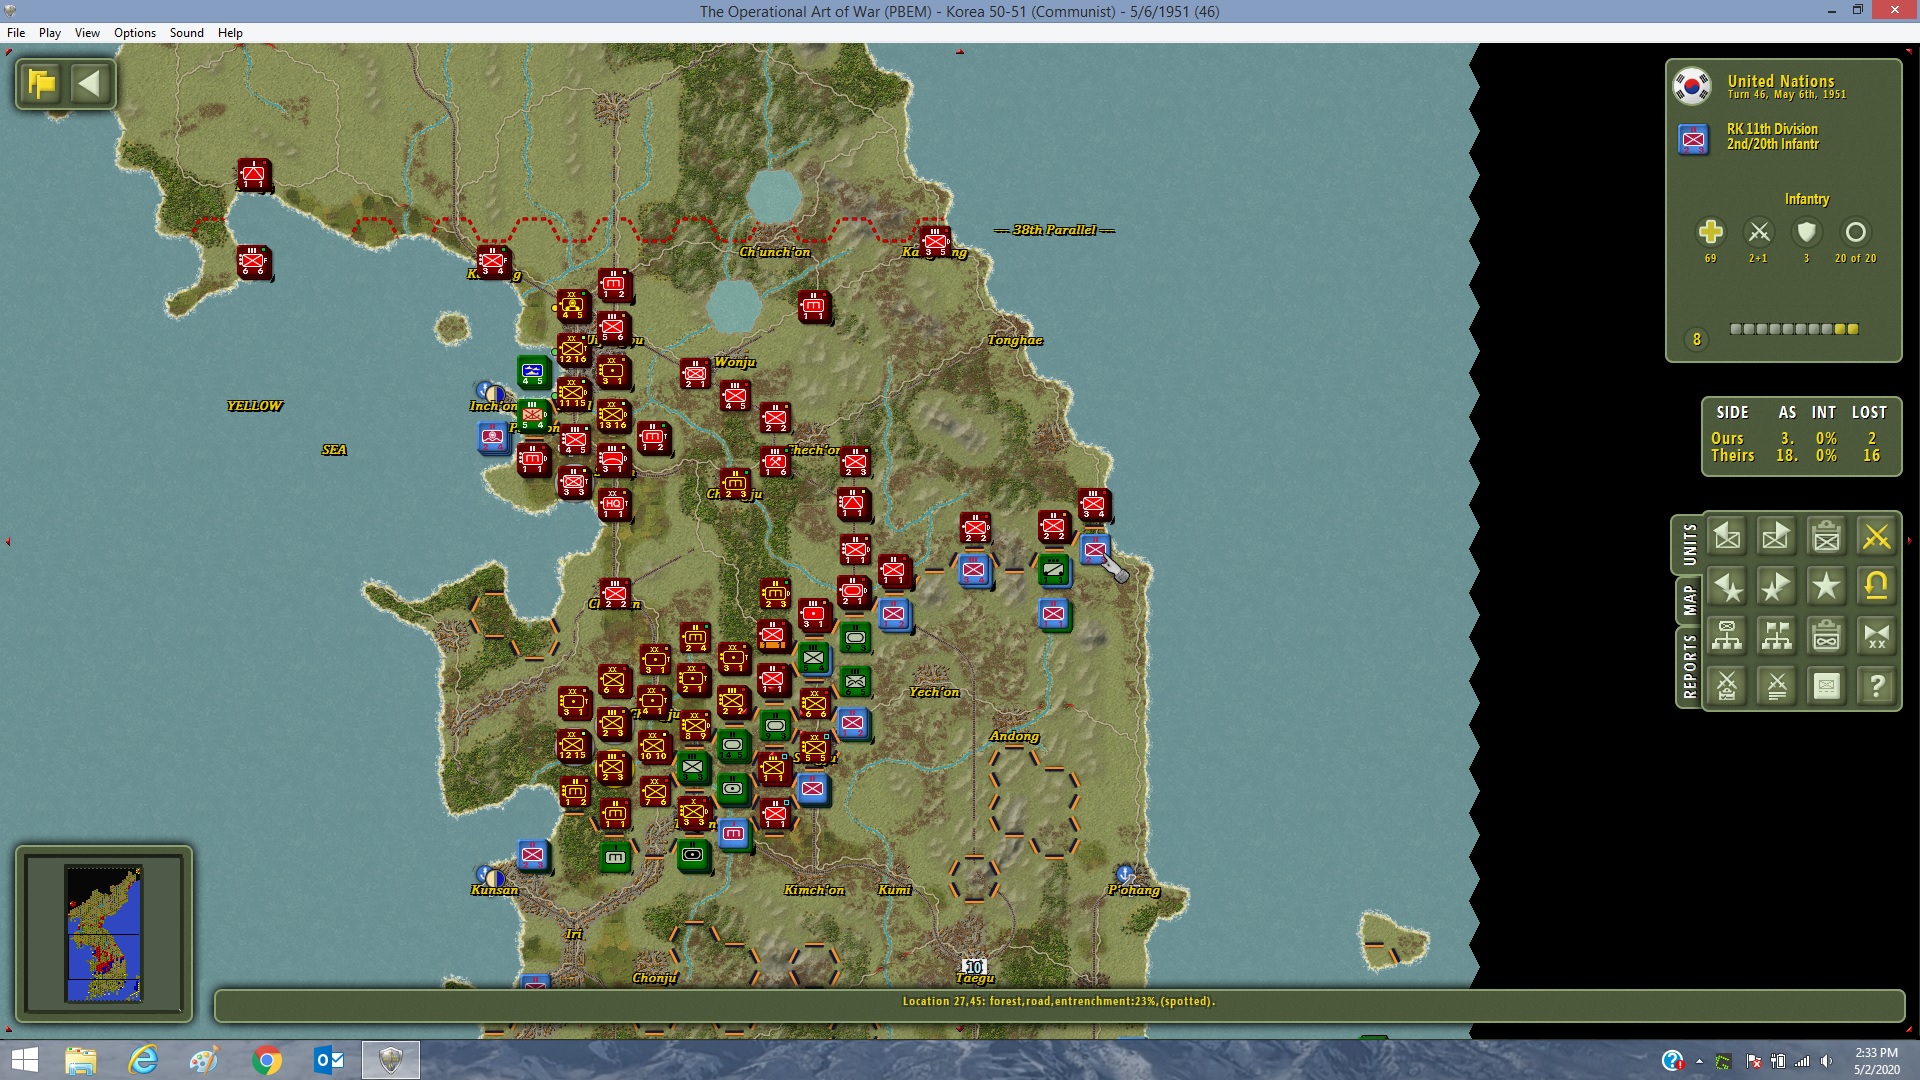Click the yellow flag end-turn button
The image size is (1920, 1080).
click(42, 84)
